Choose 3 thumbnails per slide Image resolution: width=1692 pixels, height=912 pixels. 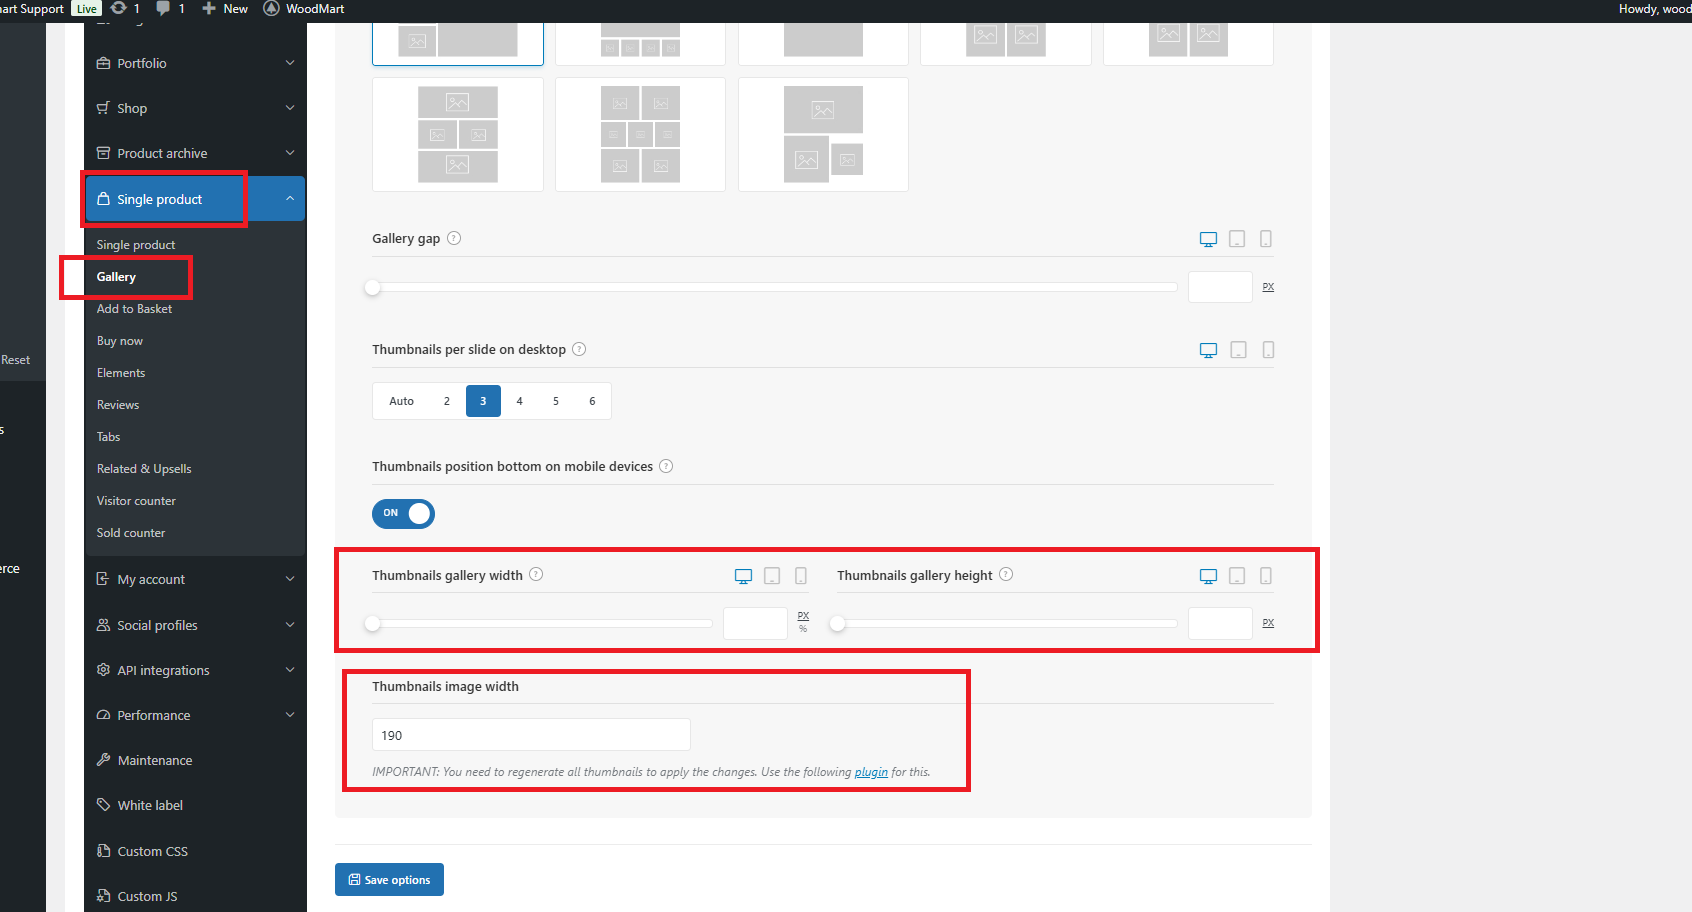point(483,401)
